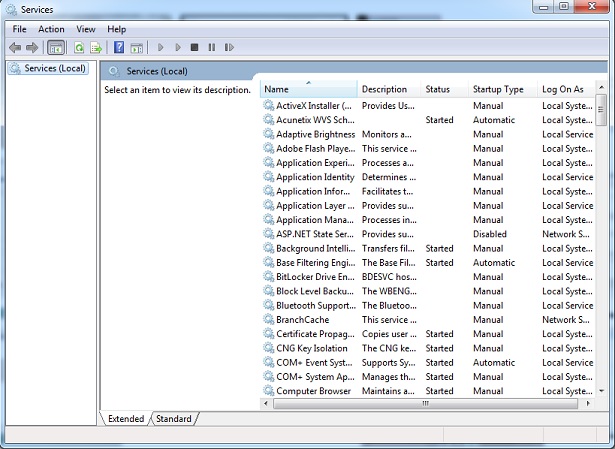Switch to the Standard tab
This screenshot has height=449, width=615.
pyautogui.click(x=174, y=419)
